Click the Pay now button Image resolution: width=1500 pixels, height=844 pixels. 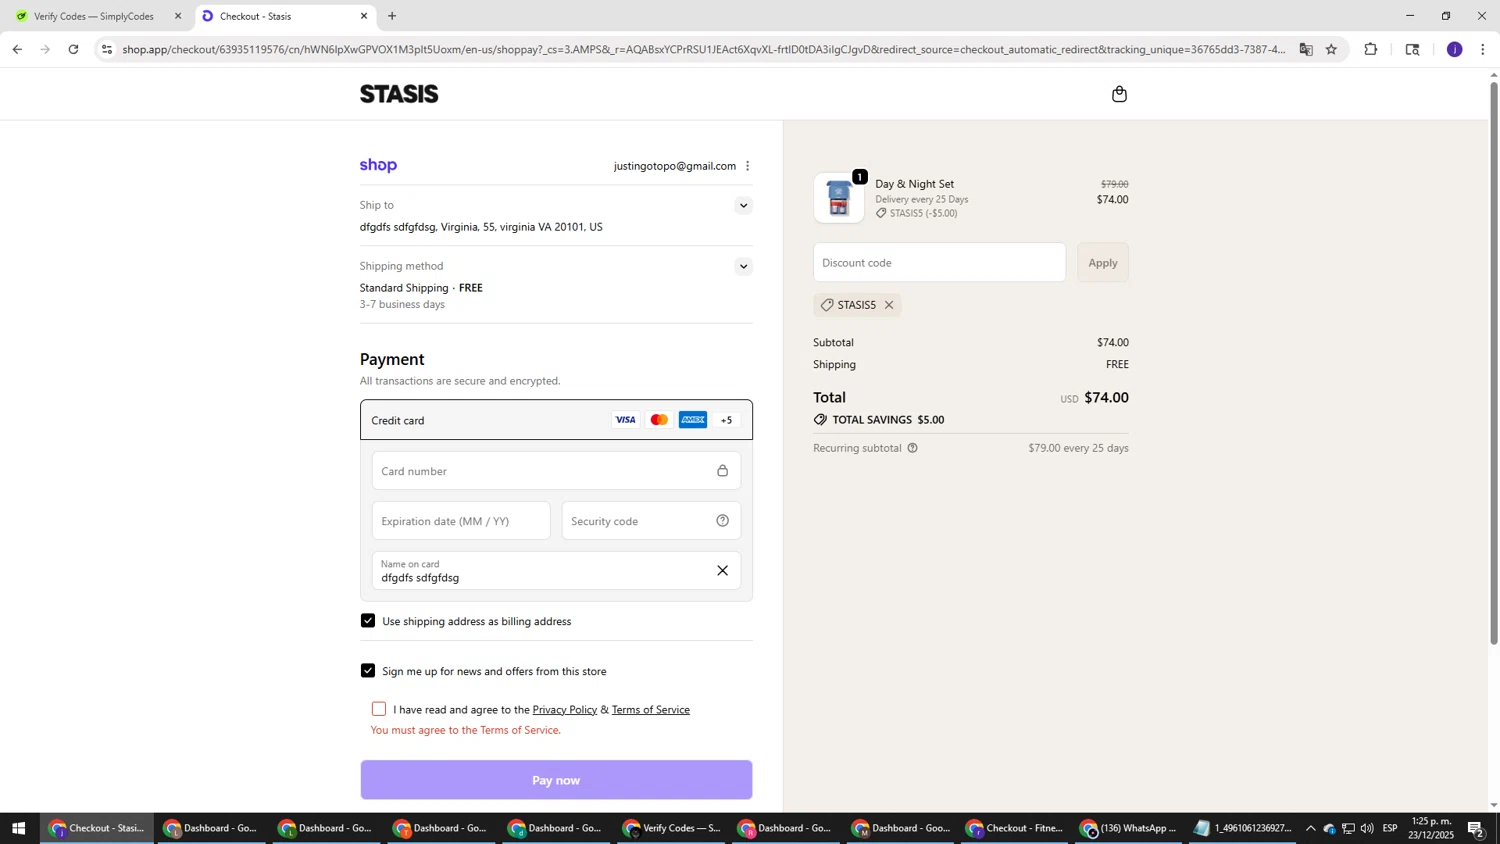click(x=556, y=780)
